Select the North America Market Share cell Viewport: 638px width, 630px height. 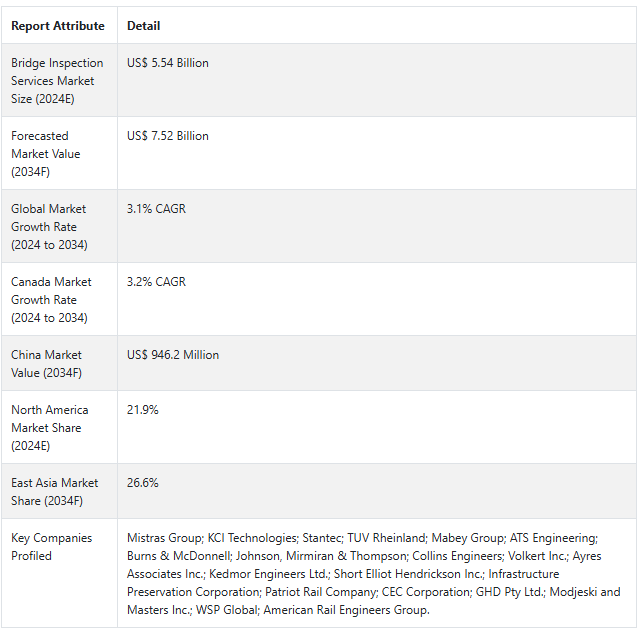click(x=58, y=428)
